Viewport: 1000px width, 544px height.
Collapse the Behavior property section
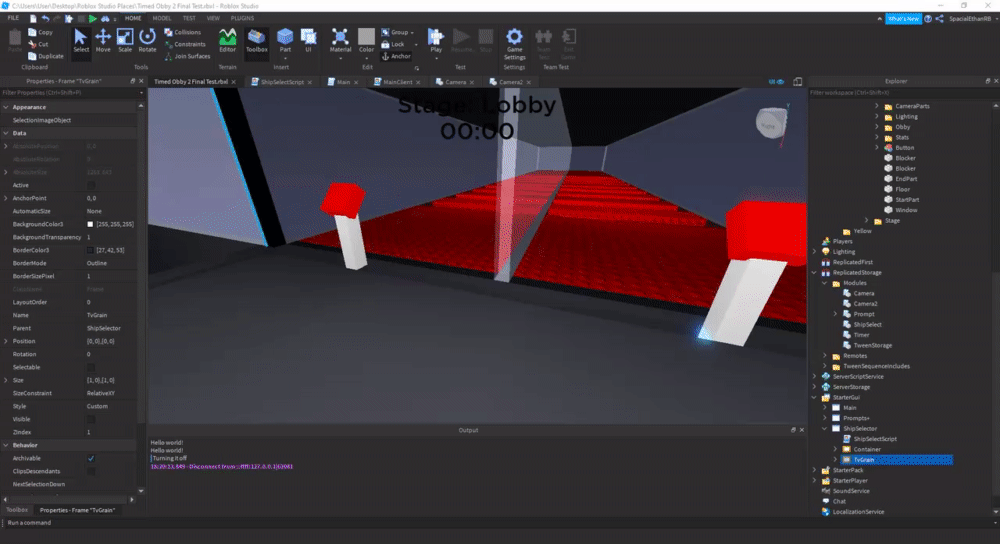click(6, 445)
